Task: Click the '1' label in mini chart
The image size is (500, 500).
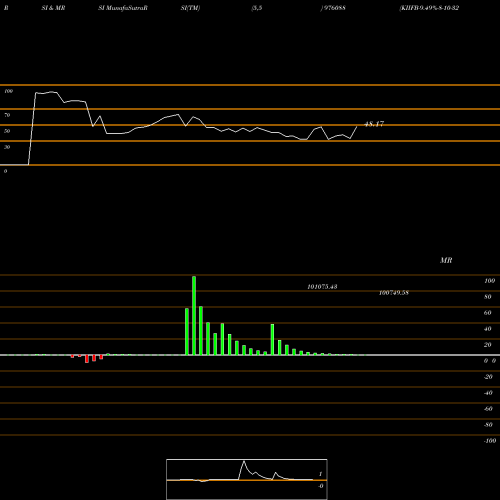Action: tap(320, 474)
